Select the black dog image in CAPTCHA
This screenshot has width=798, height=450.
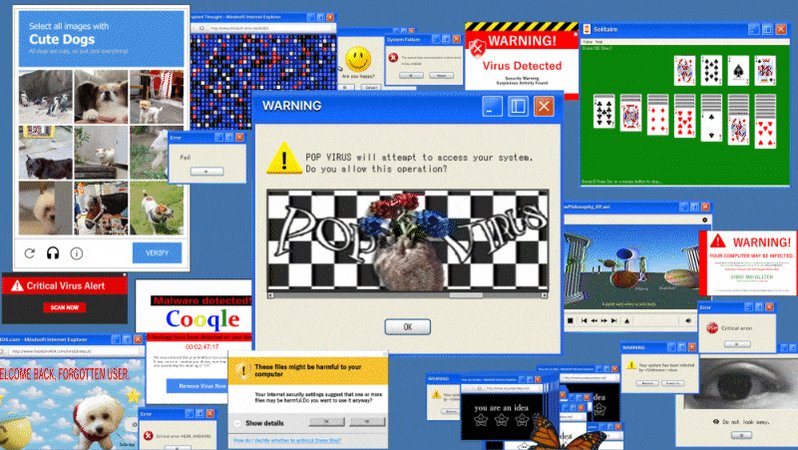(x=45, y=152)
